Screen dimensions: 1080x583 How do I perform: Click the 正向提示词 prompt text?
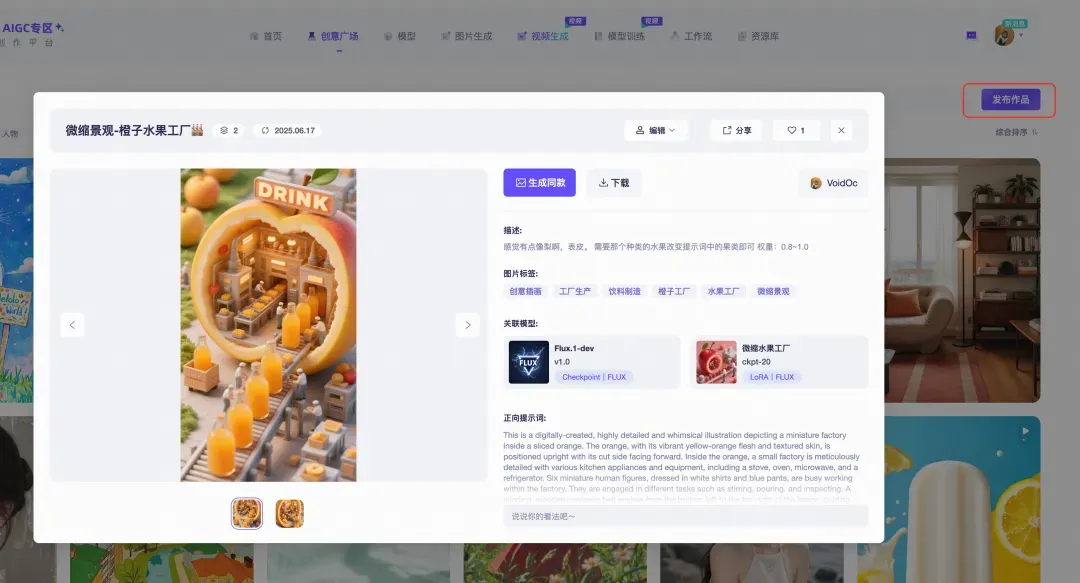coord(681,467)
